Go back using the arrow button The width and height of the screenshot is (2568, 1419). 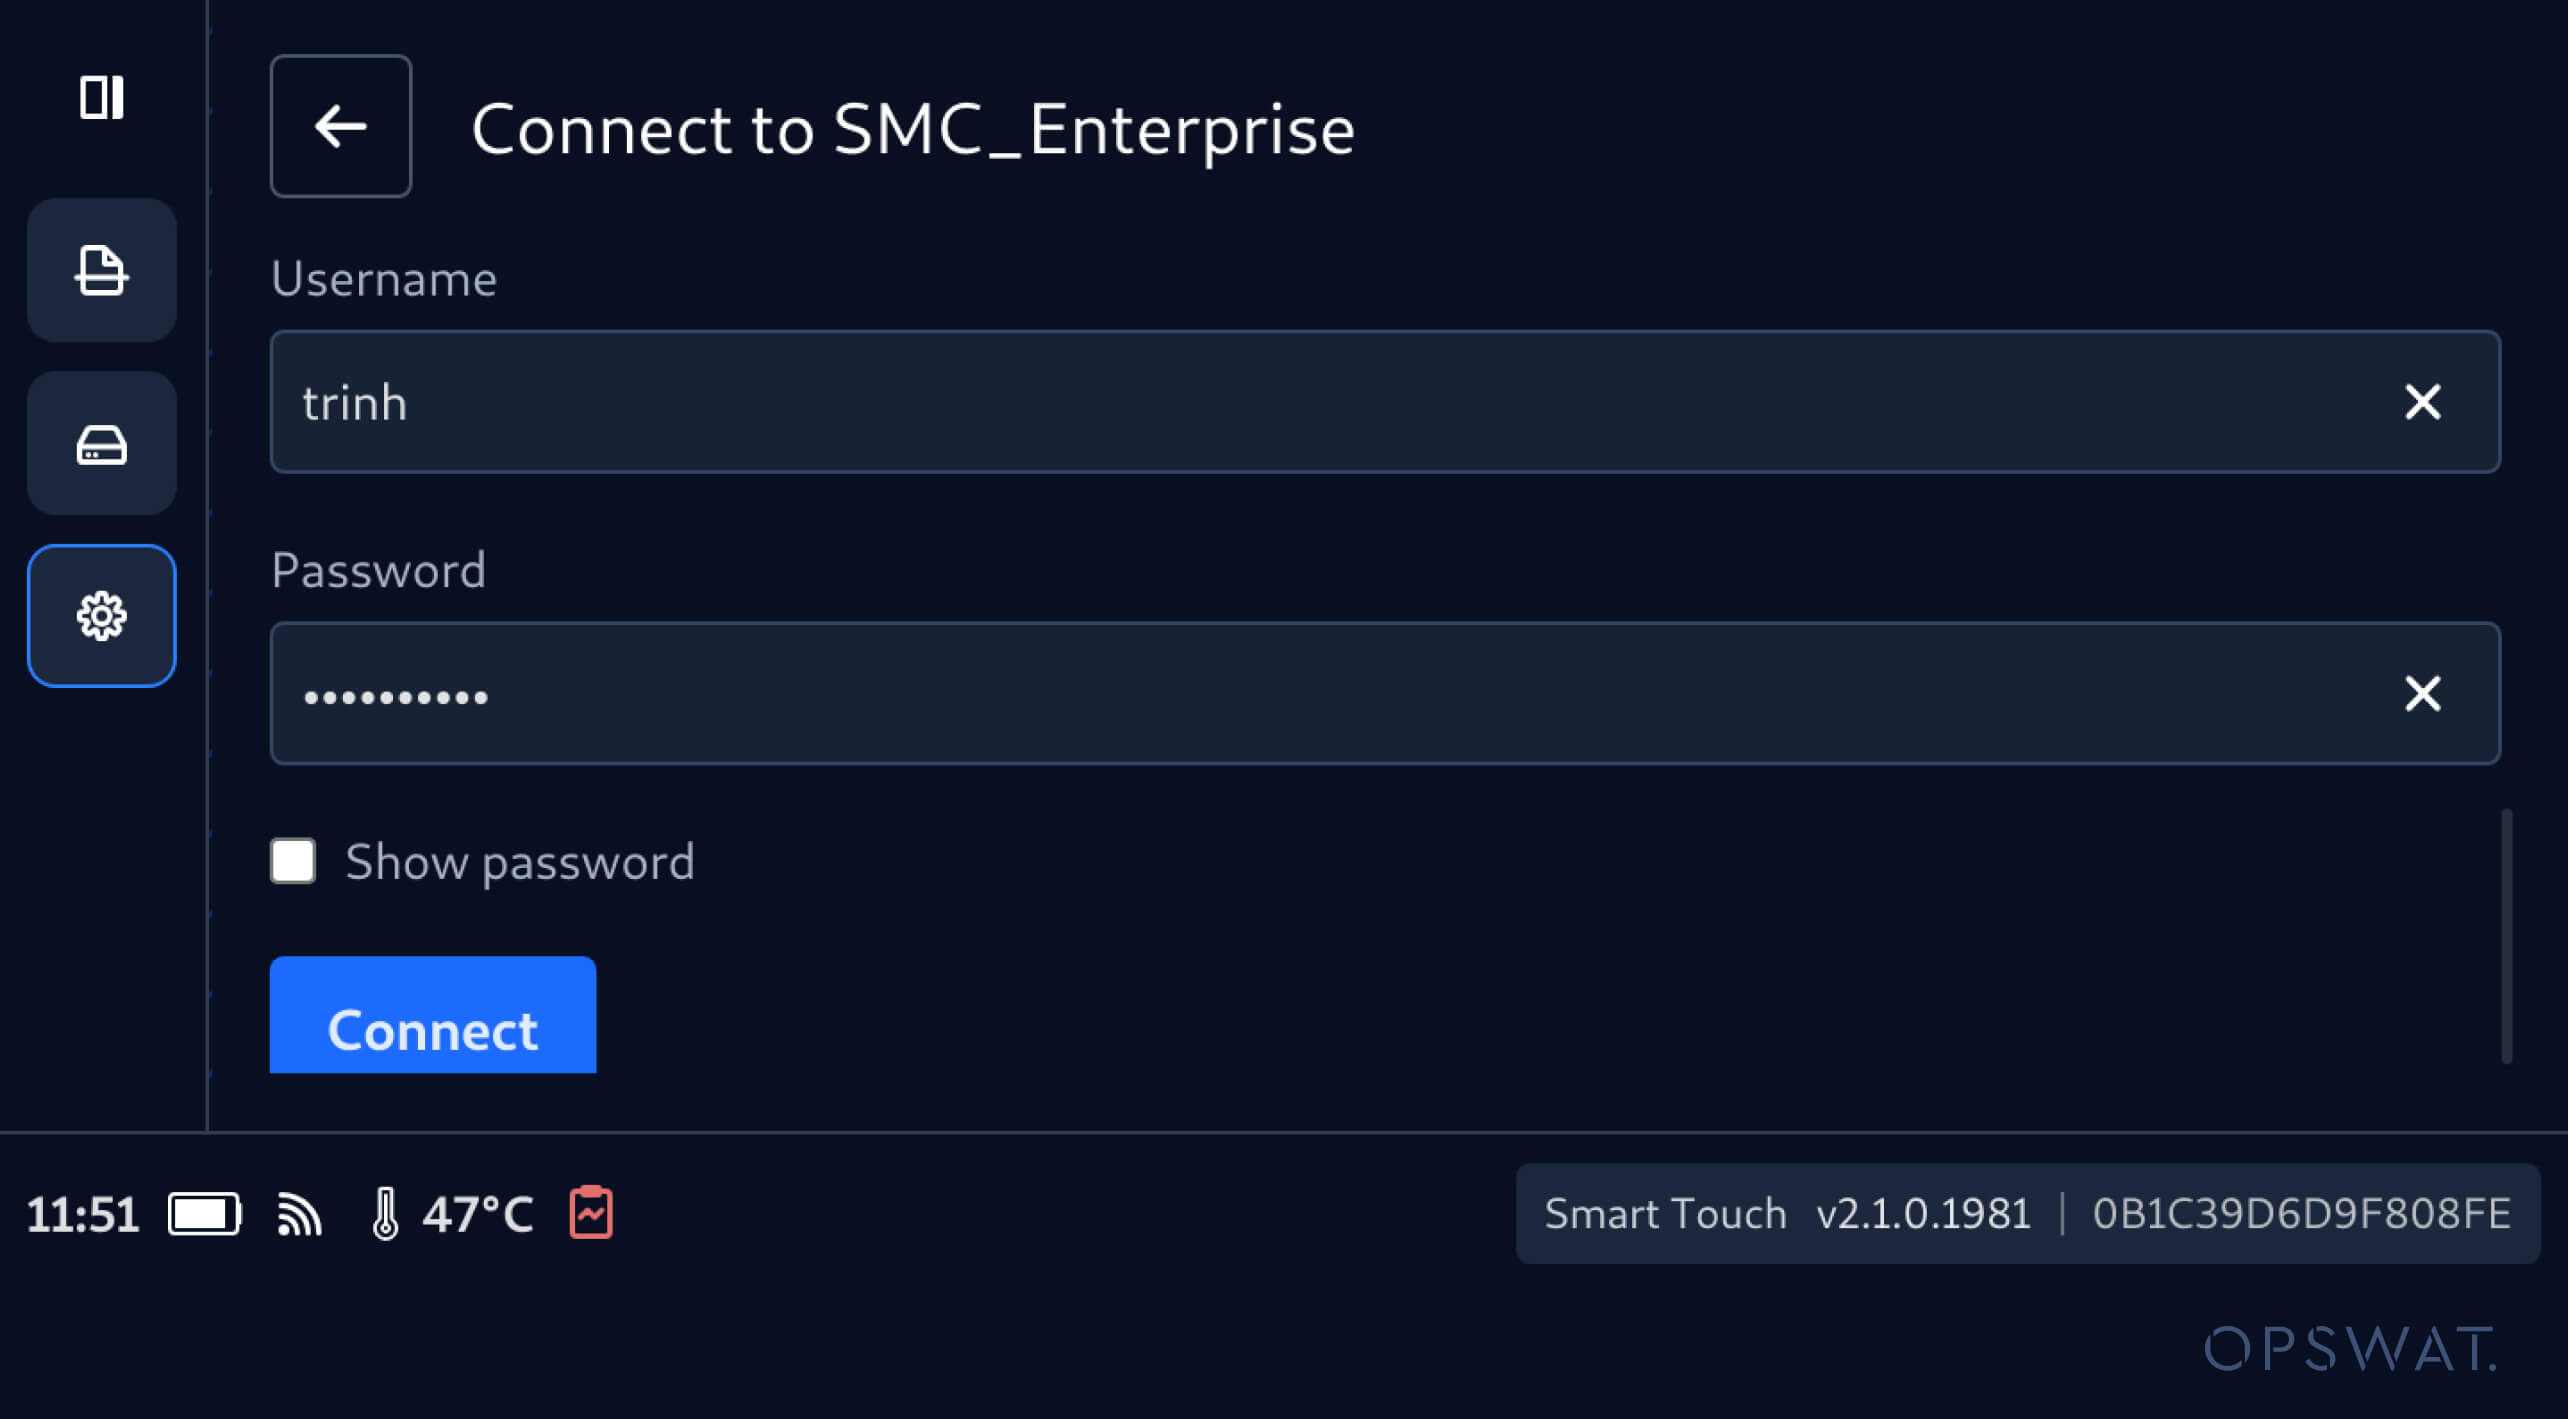click(x=341, y=126)
